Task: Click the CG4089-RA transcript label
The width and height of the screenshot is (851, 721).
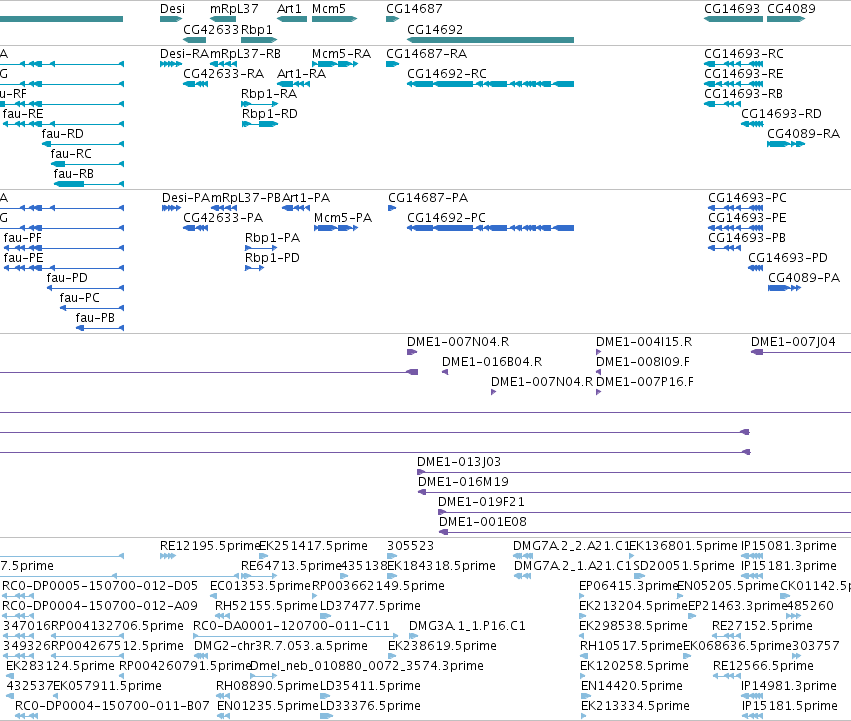Action: pyautogui.click(x=803, y=134)
